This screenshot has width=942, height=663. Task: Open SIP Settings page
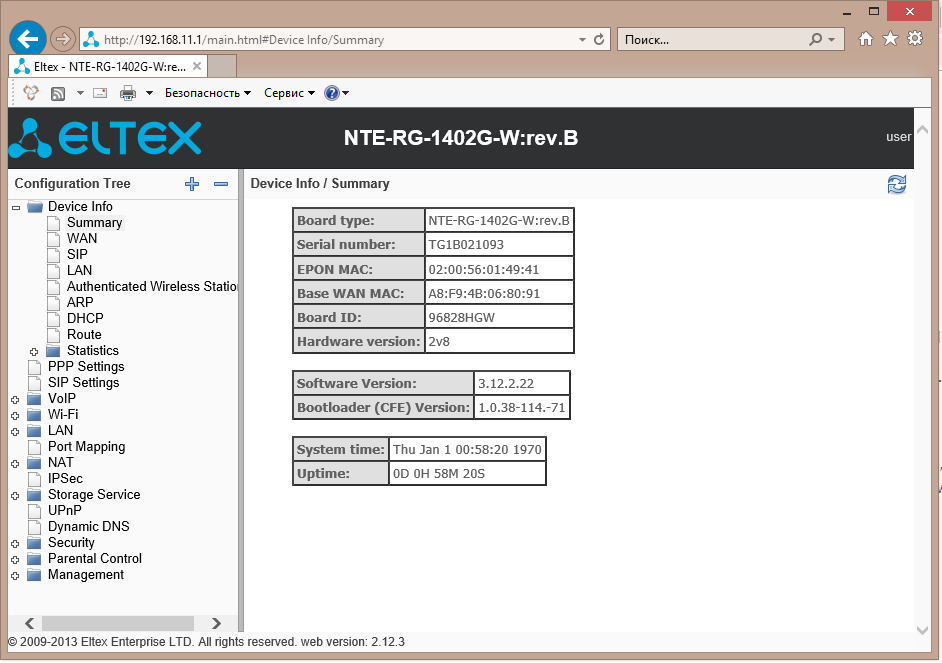click(84, 383)
